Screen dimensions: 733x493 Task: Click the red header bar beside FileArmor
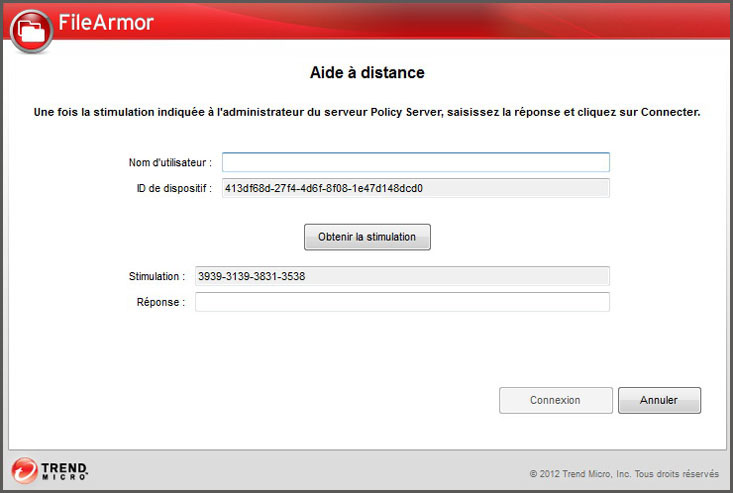click(450, 22)
